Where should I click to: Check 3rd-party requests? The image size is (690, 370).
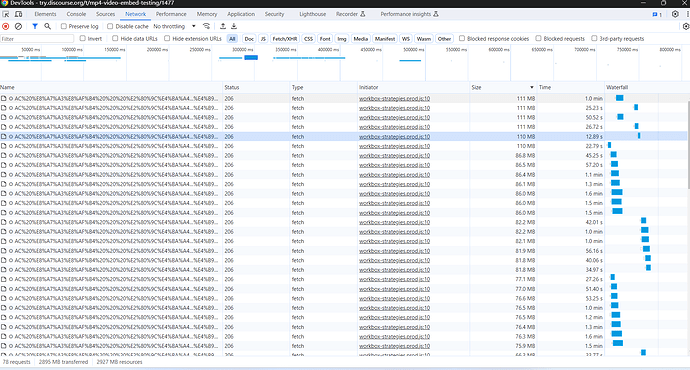(594, 38)
